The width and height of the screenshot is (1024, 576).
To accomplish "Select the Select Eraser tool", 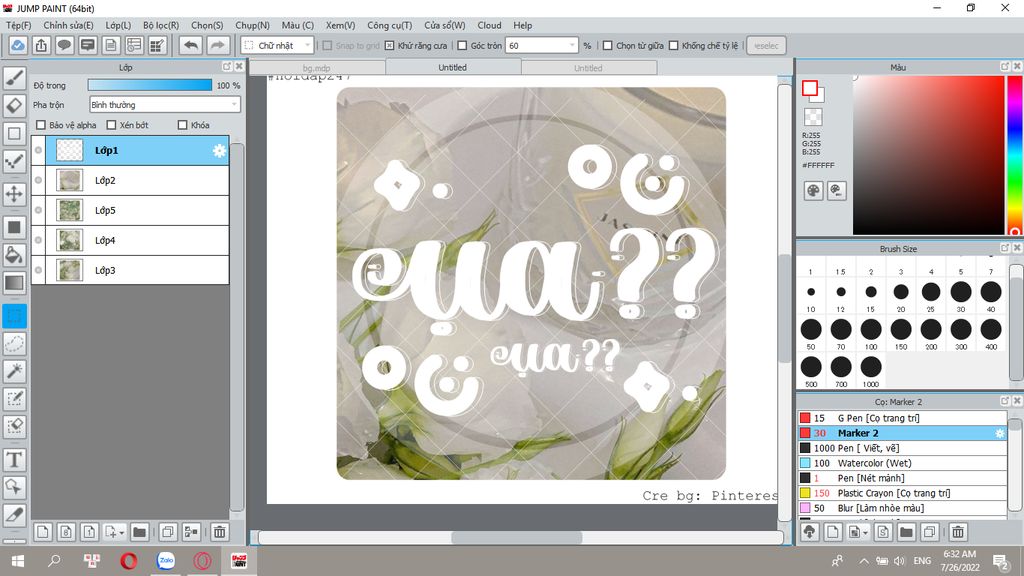I will point(14,426).
